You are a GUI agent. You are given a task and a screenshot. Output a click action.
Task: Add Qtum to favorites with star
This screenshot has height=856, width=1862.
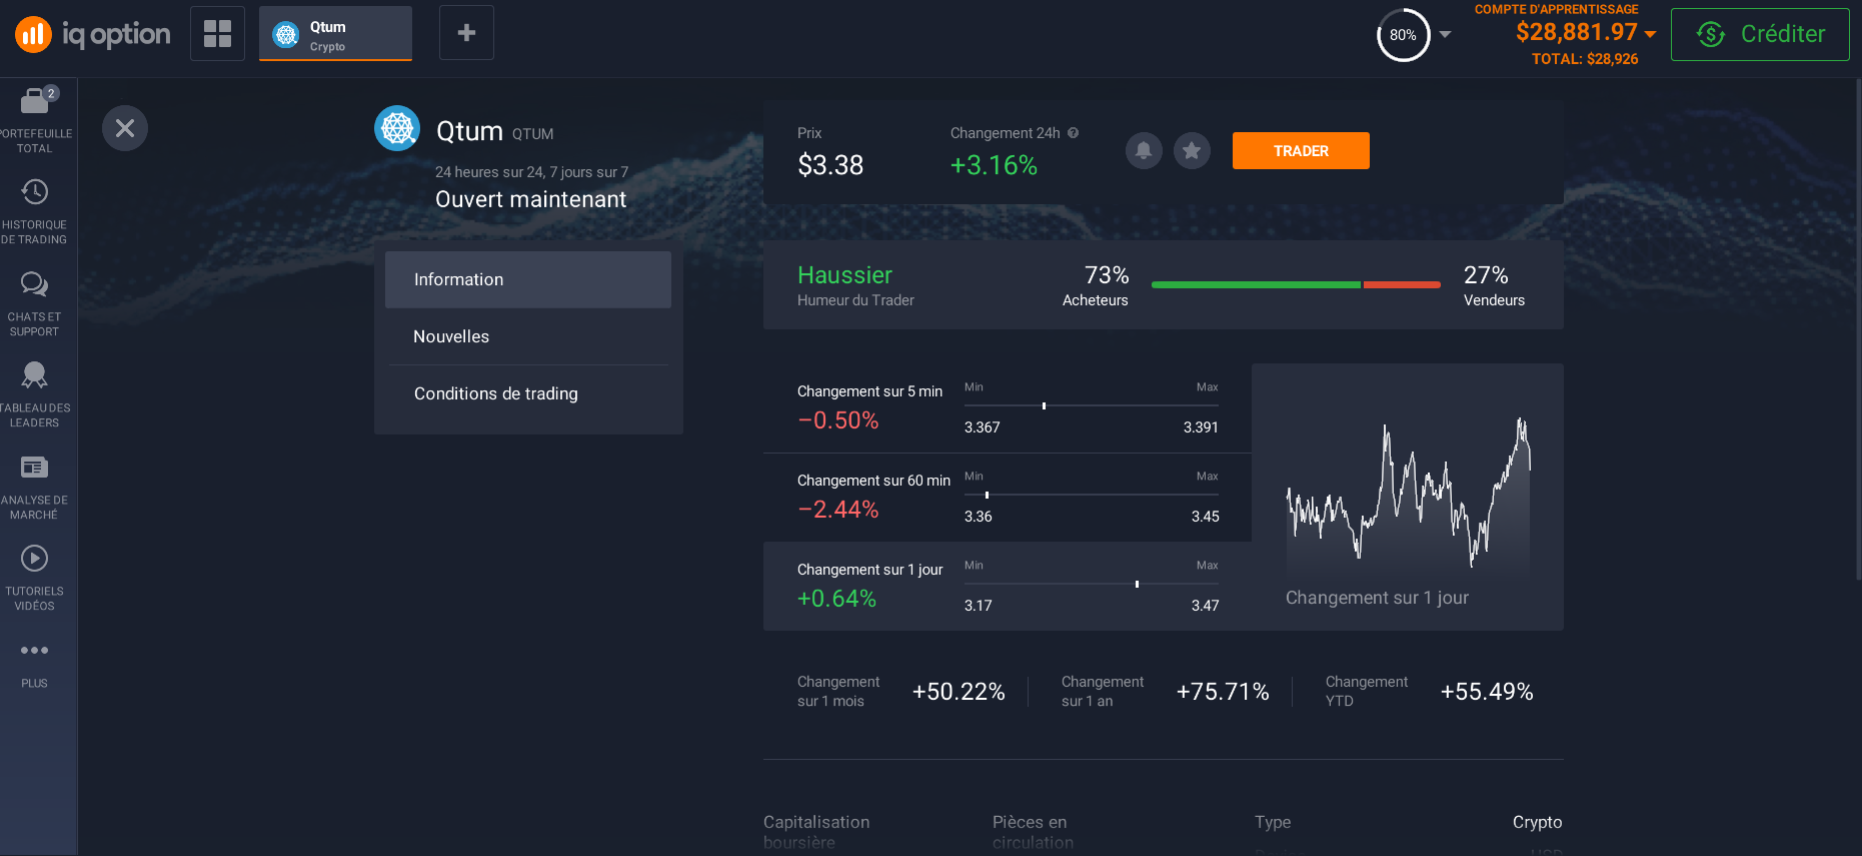pos(1192,151)
